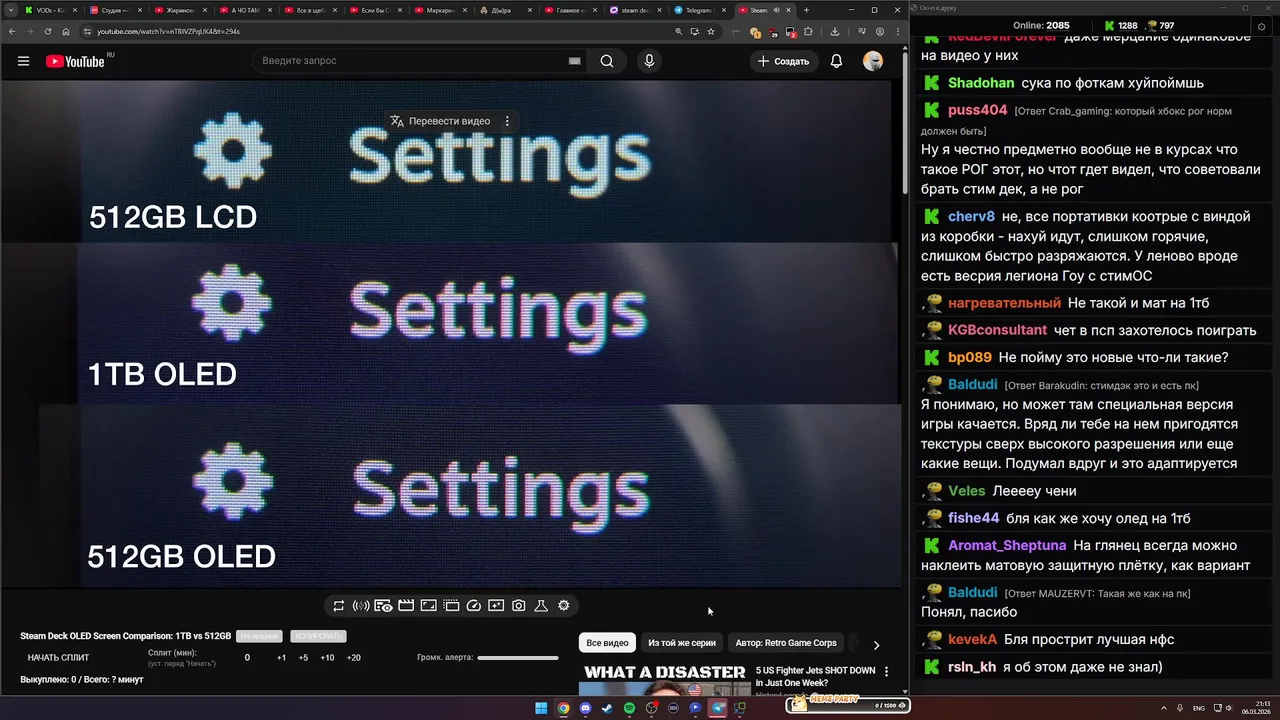Start voice search with the microphone

click(649, 61)
